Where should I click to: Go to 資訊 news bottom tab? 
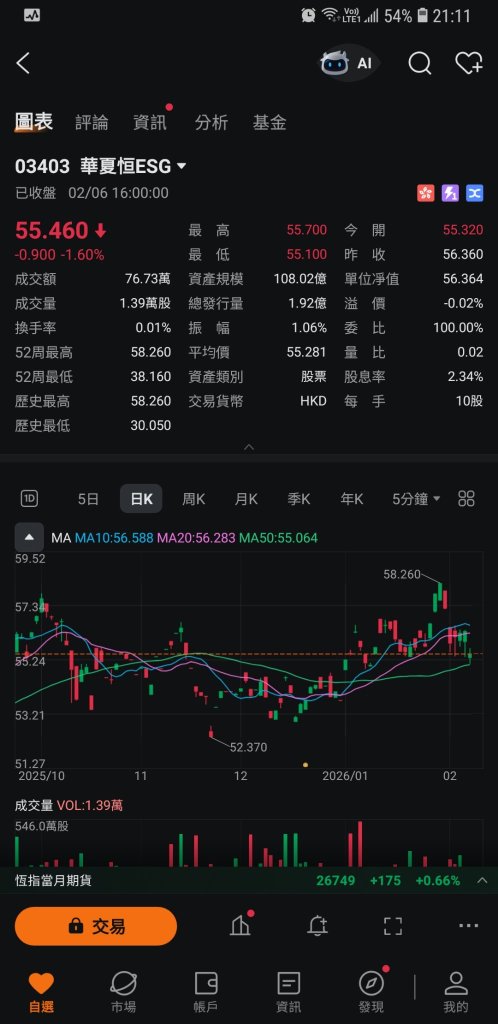click(x=288, y=992)
